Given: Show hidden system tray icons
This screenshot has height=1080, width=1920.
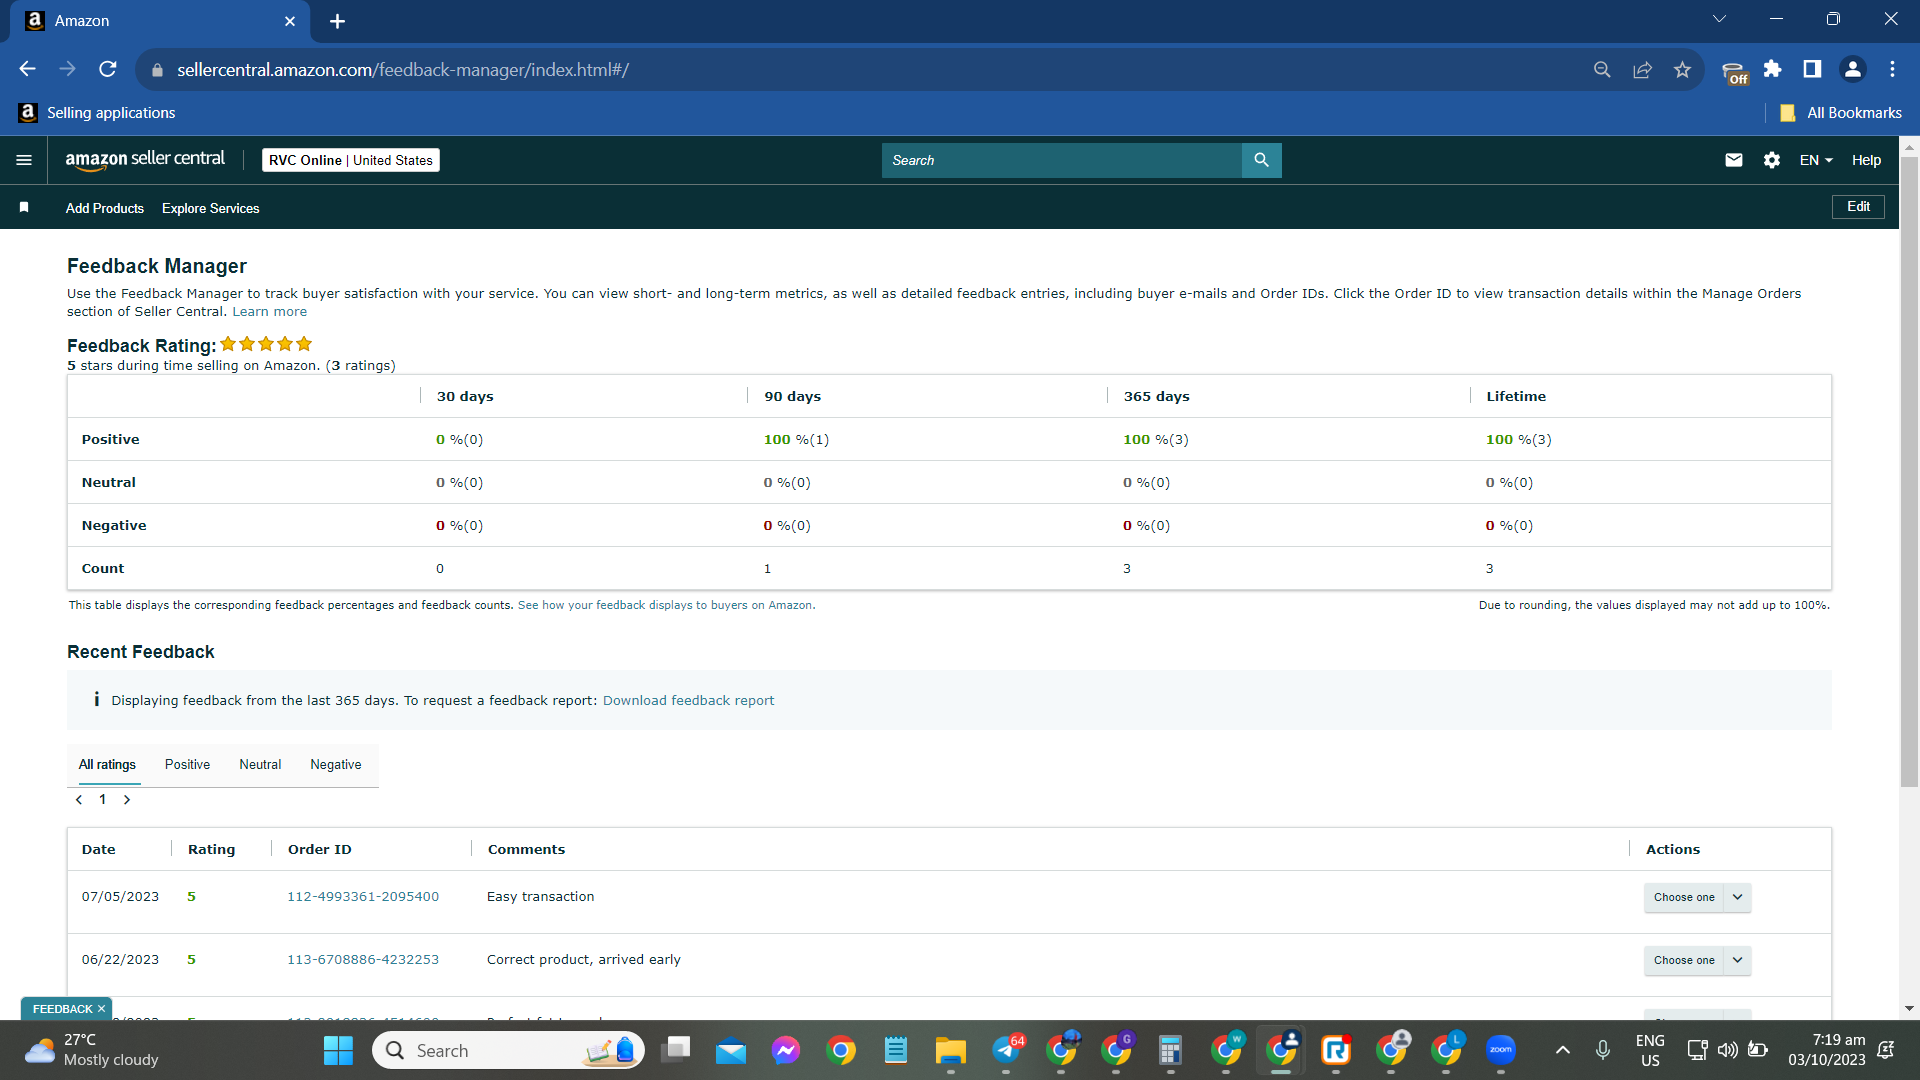Looking at the screenshot, I should click(1562, 1050).
